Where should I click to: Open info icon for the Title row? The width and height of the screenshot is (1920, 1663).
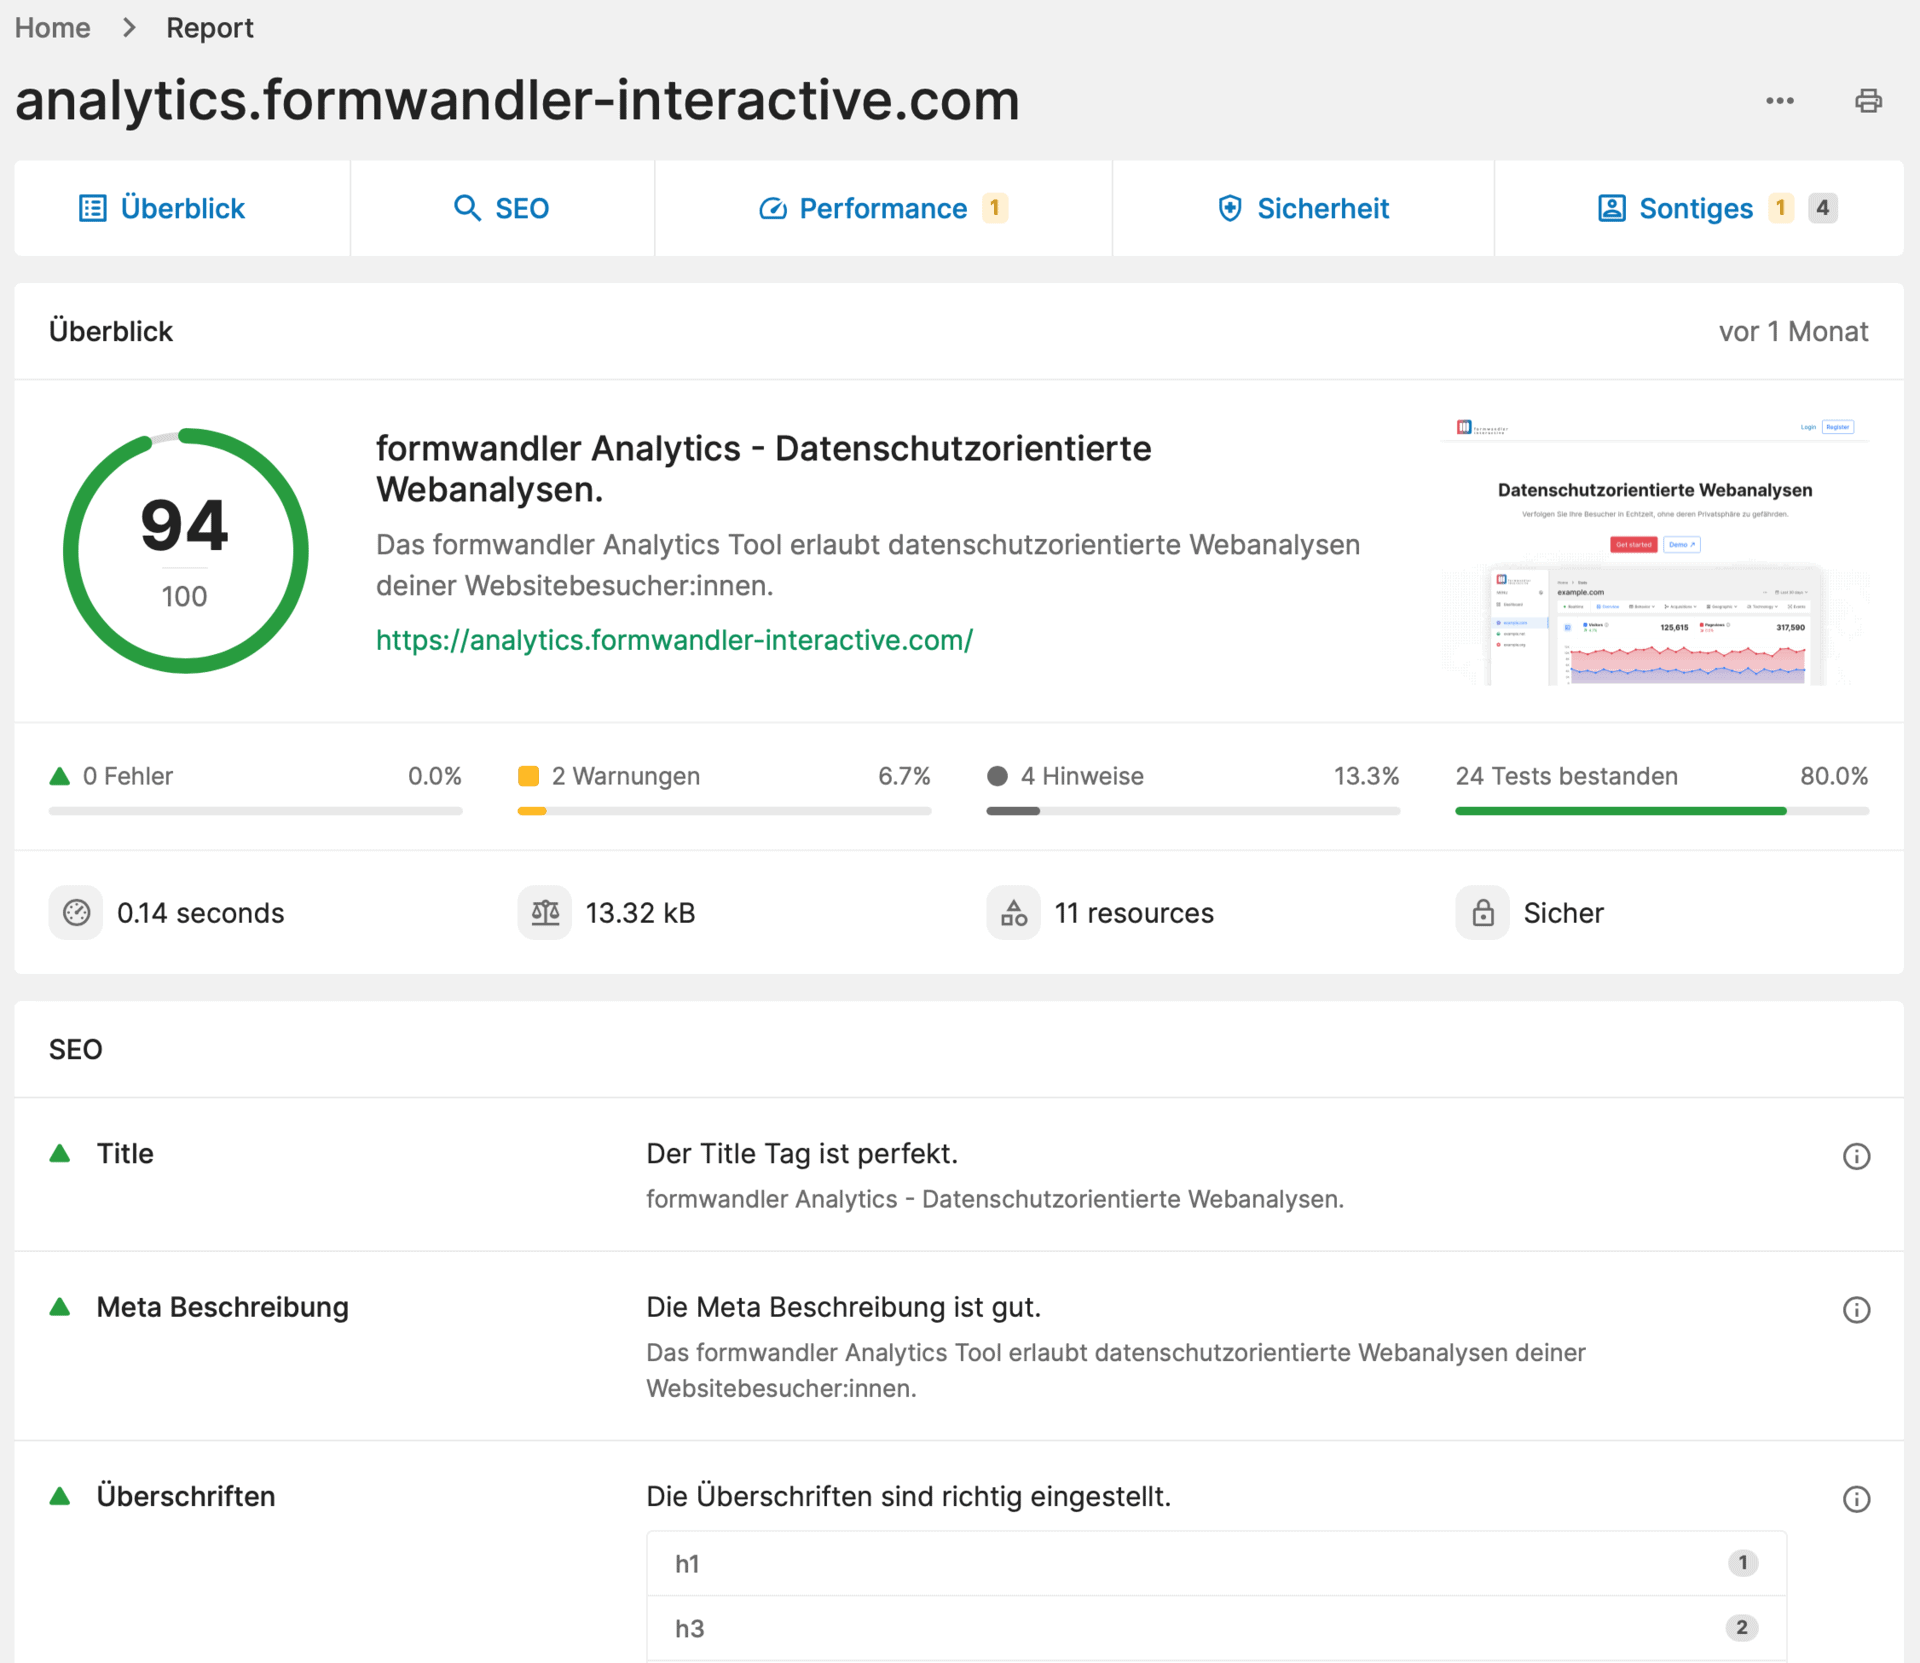click(x=1856, y=1156)
